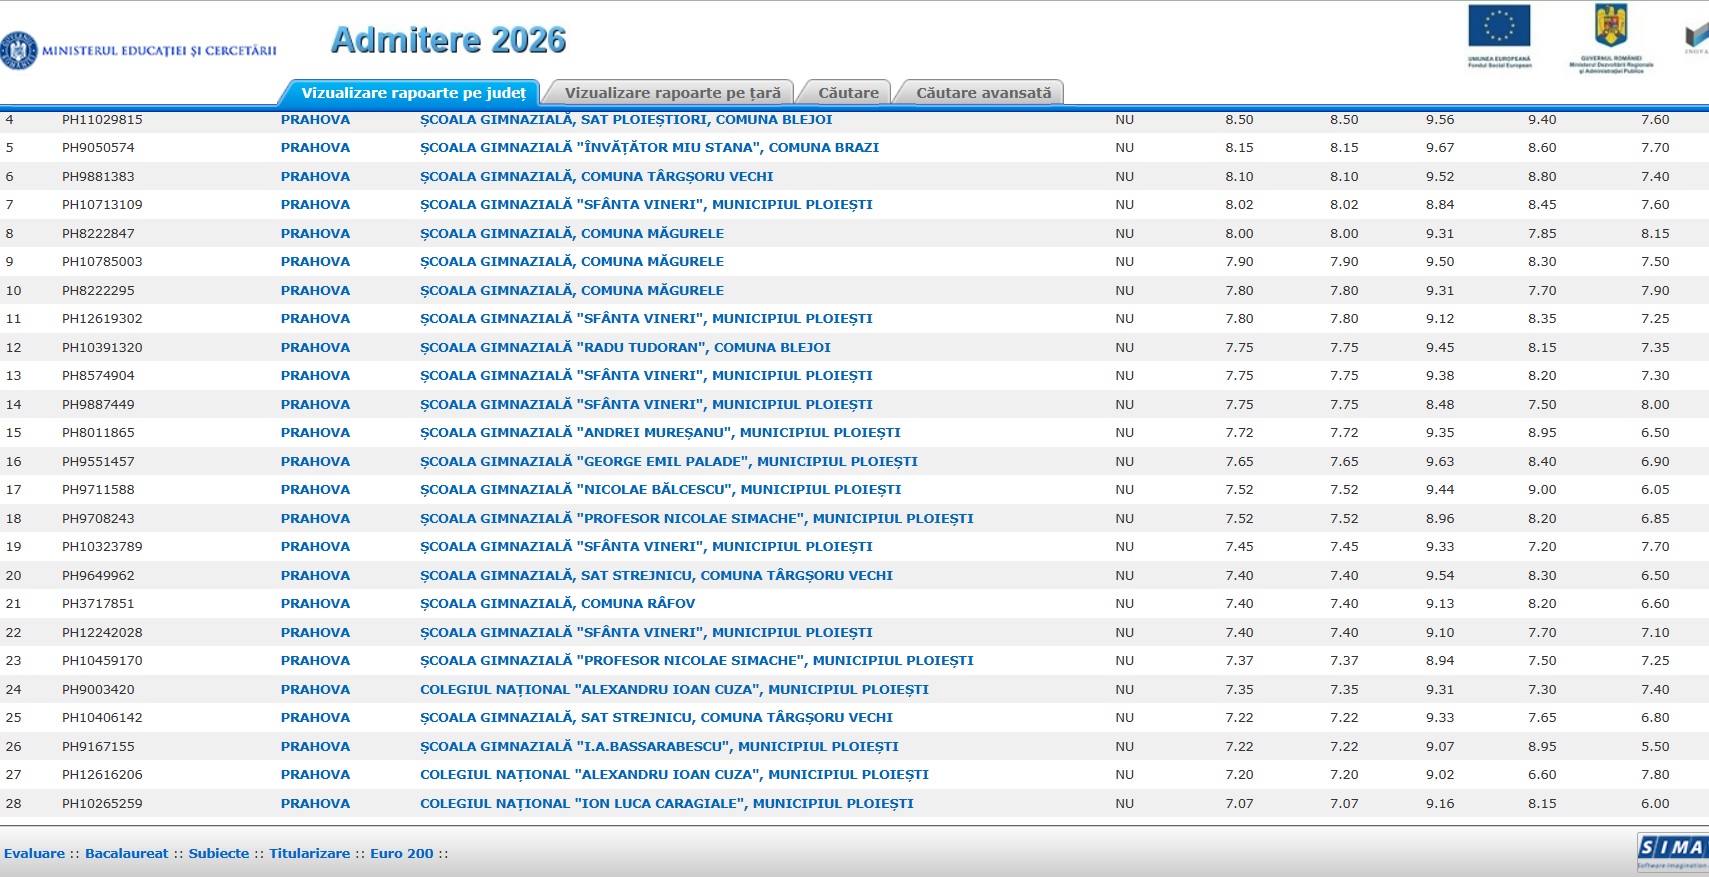Open Sfânta Vineri school link in row 7
The height and width of the screenshot is (877, 1709).
(646, 204)
